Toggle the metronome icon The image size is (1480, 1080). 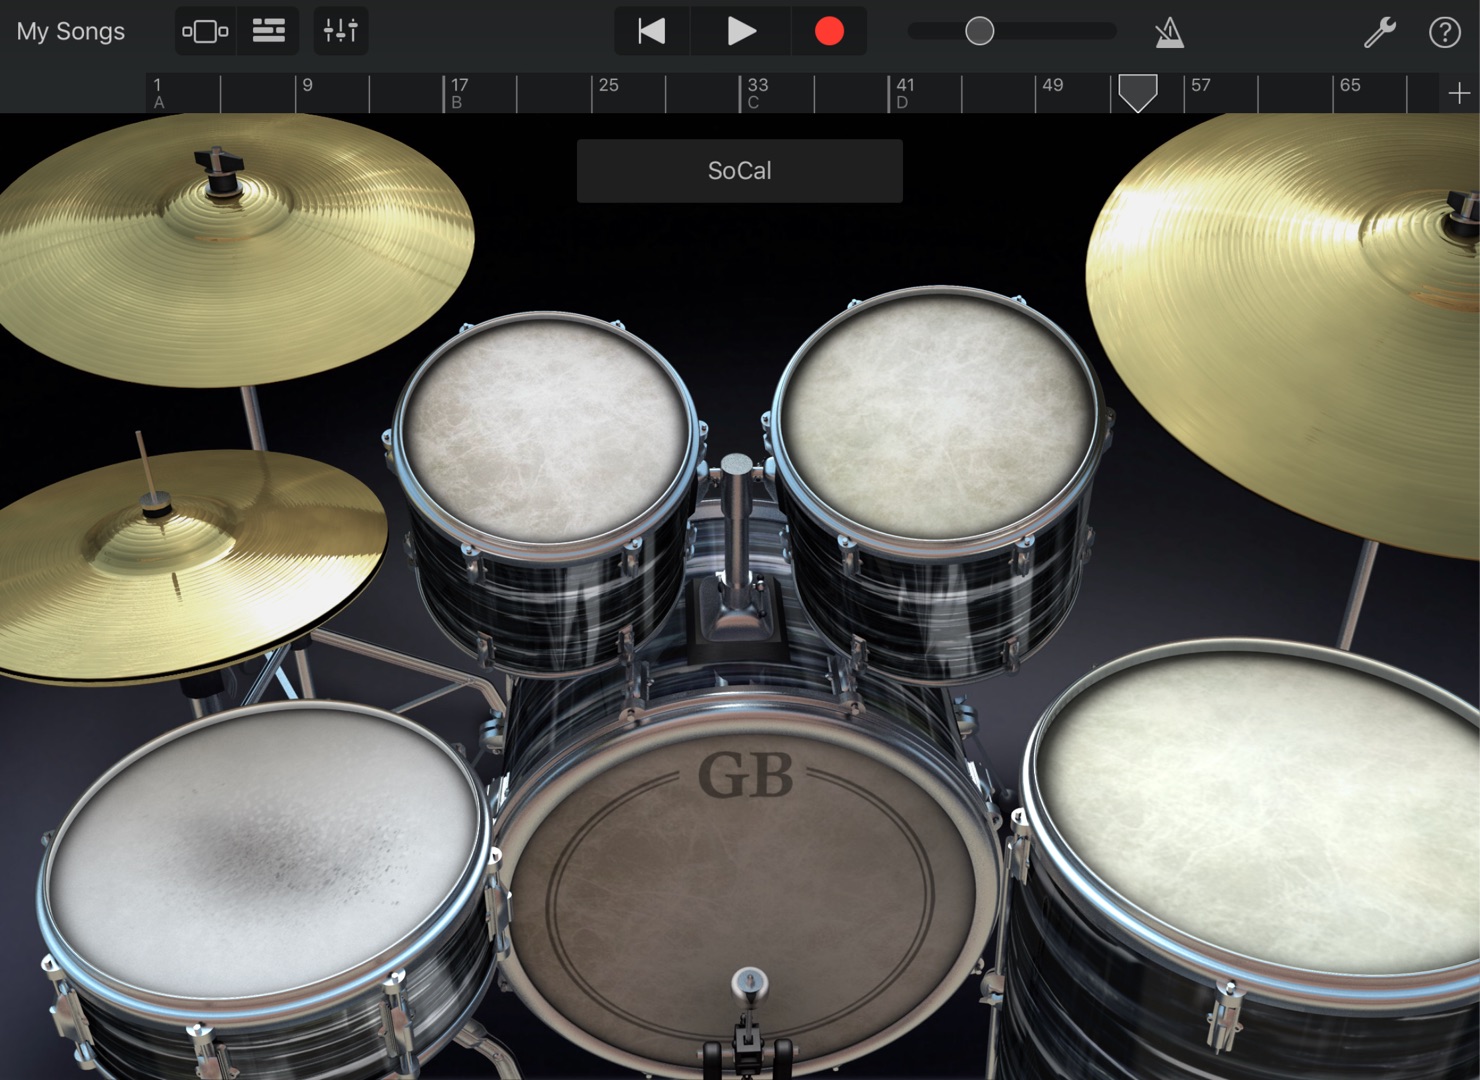[x=1169, y=32]
